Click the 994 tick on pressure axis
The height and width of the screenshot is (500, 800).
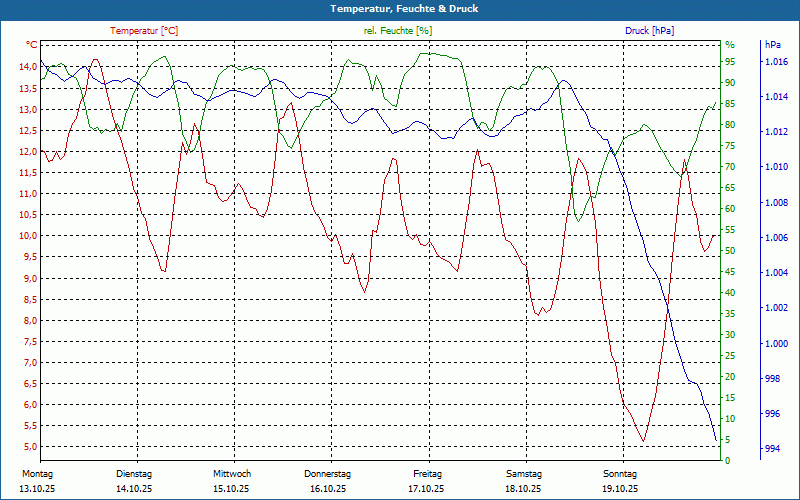pyautogui.click(x=772, y=449)
